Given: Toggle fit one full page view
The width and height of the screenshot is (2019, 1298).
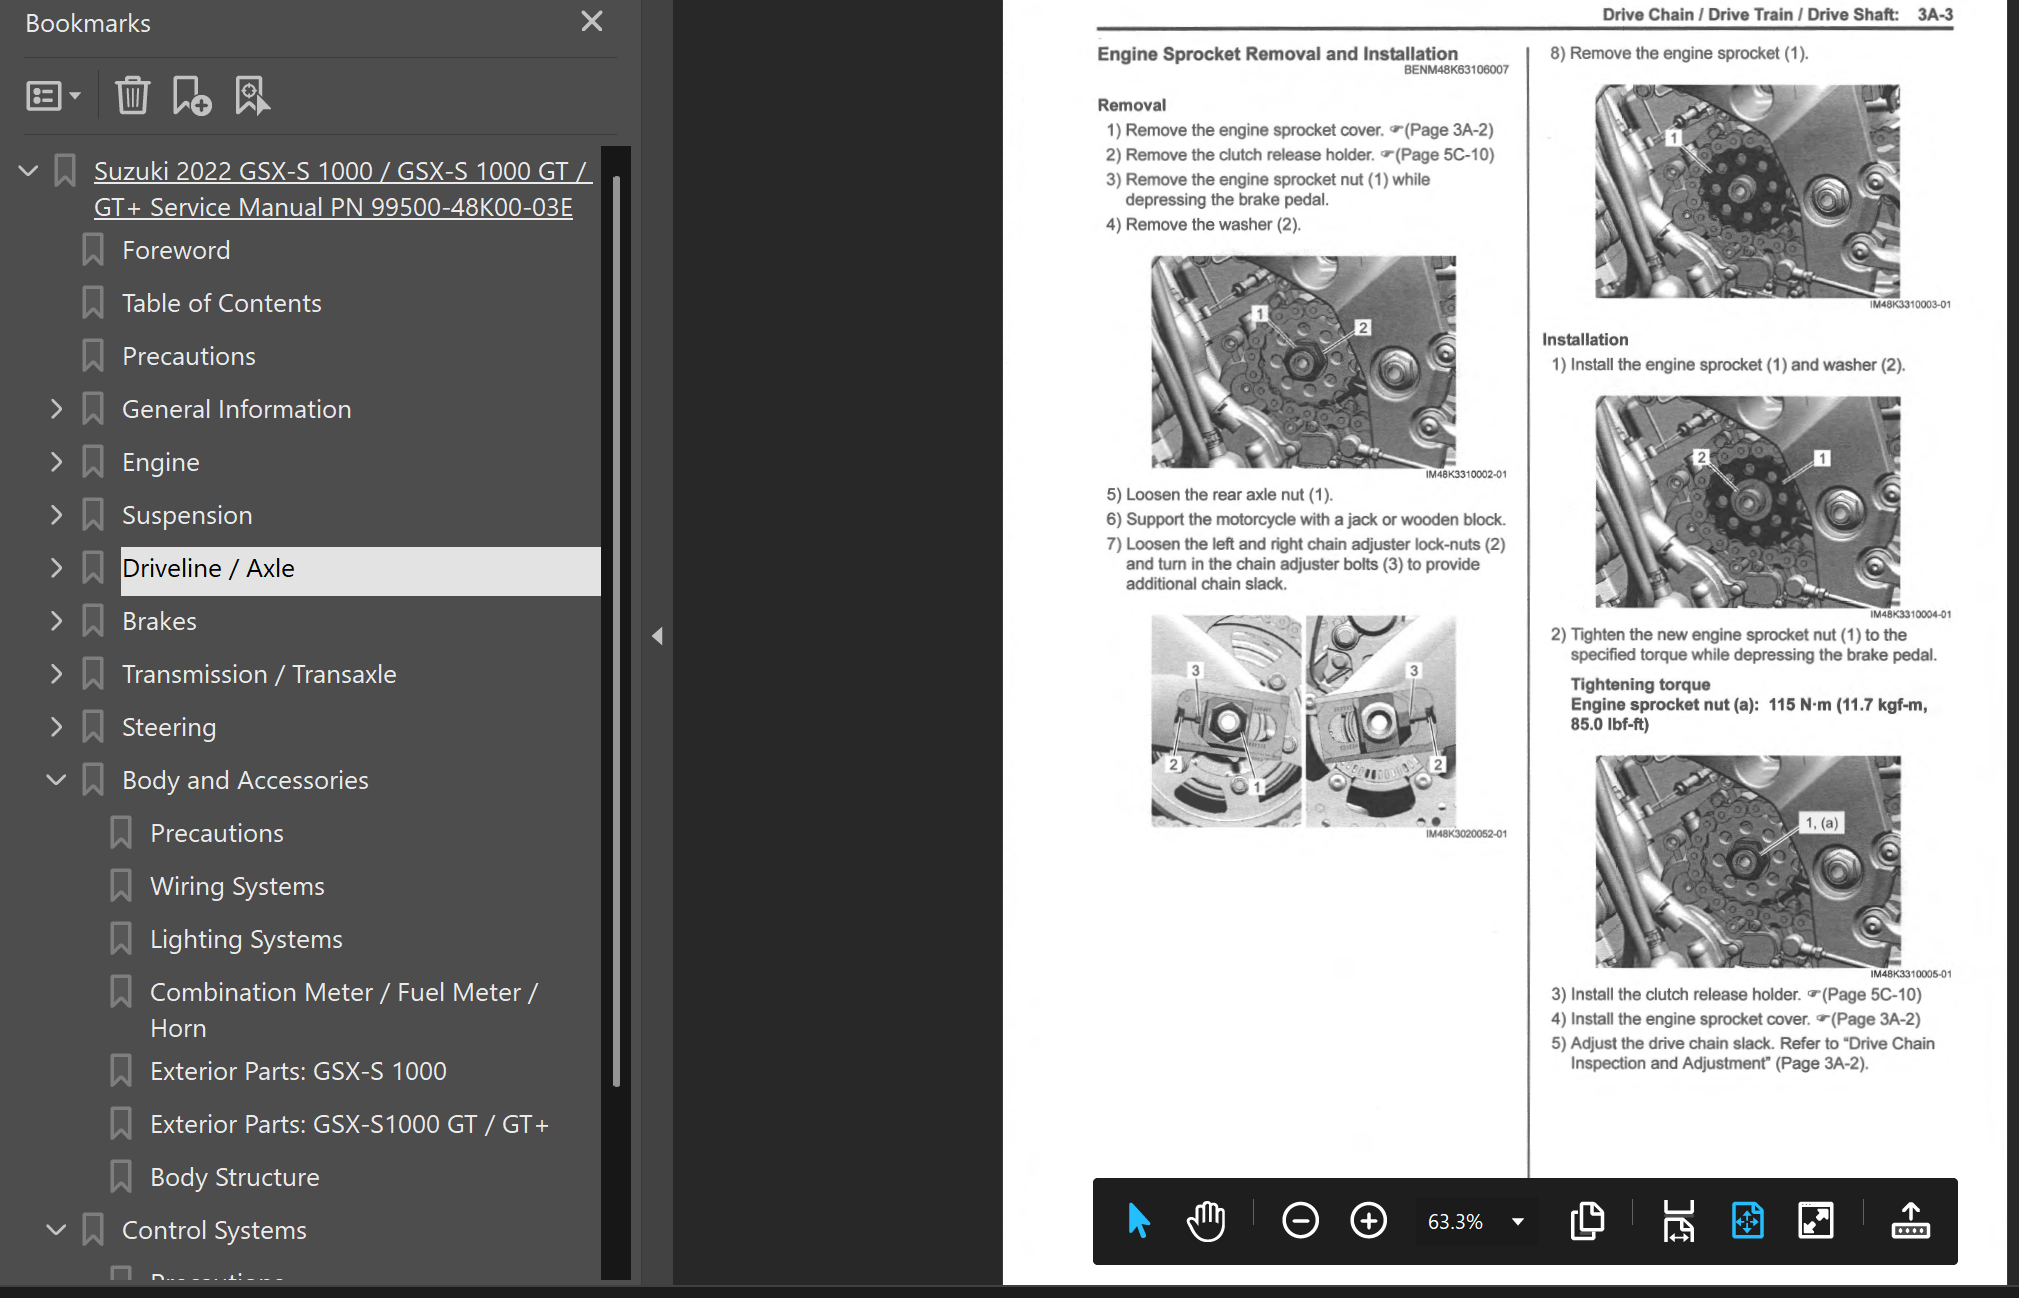Looking at the screenshot, I should (x=1747, y=1221).
